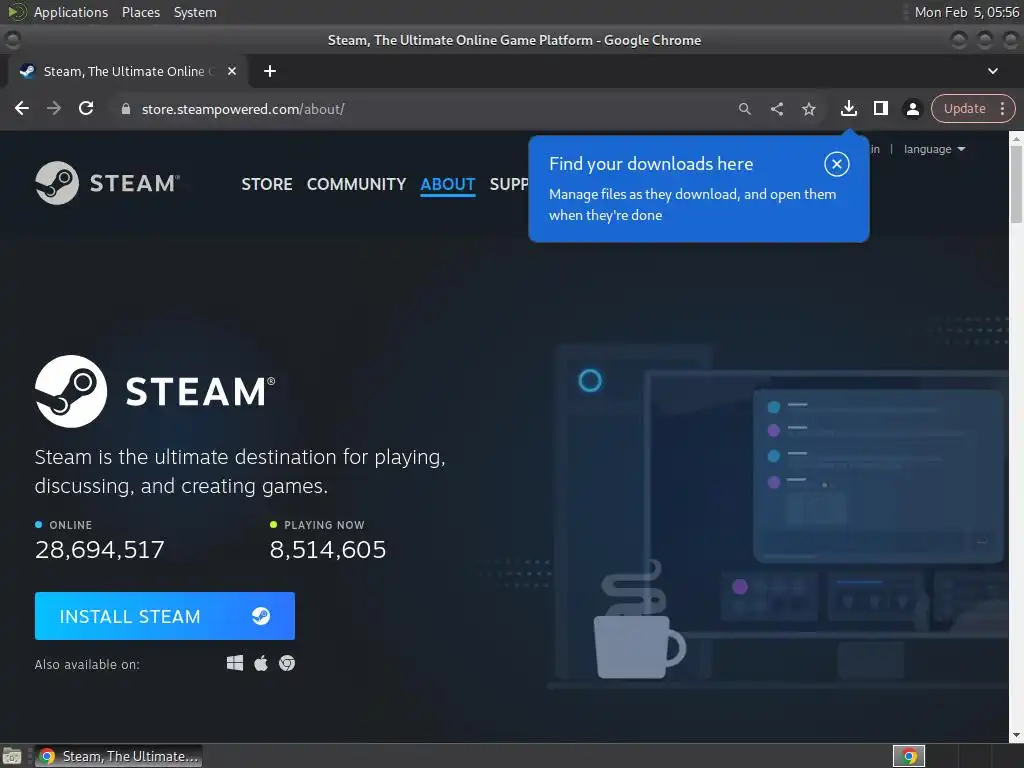The height and width of the screenshot is (768, 1024).
Task: Click the lock icon beside the URL
Action: coord(126,109)
